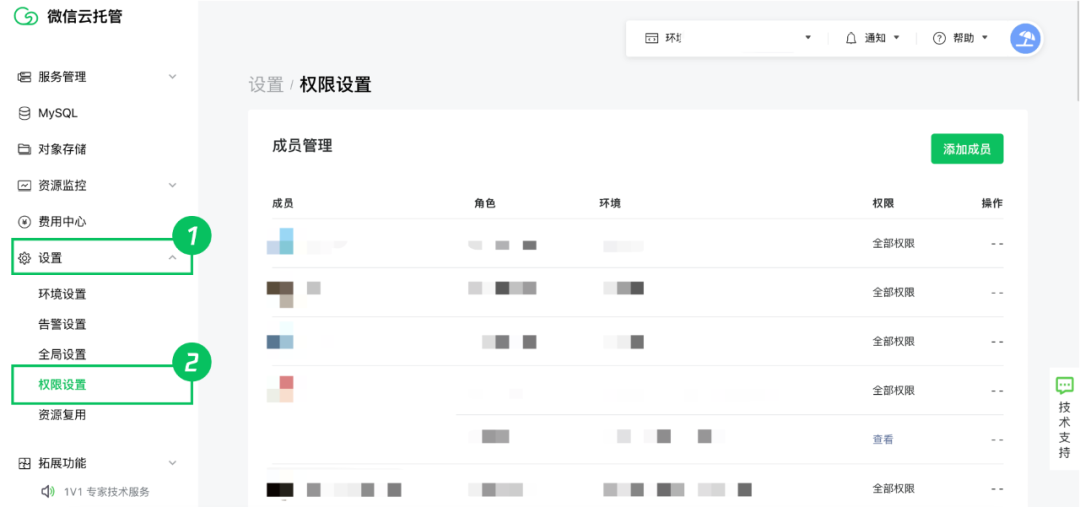Select the 资源复用 submenu item
Screen dimensions: 1080x507
click(x=62, y=415)
